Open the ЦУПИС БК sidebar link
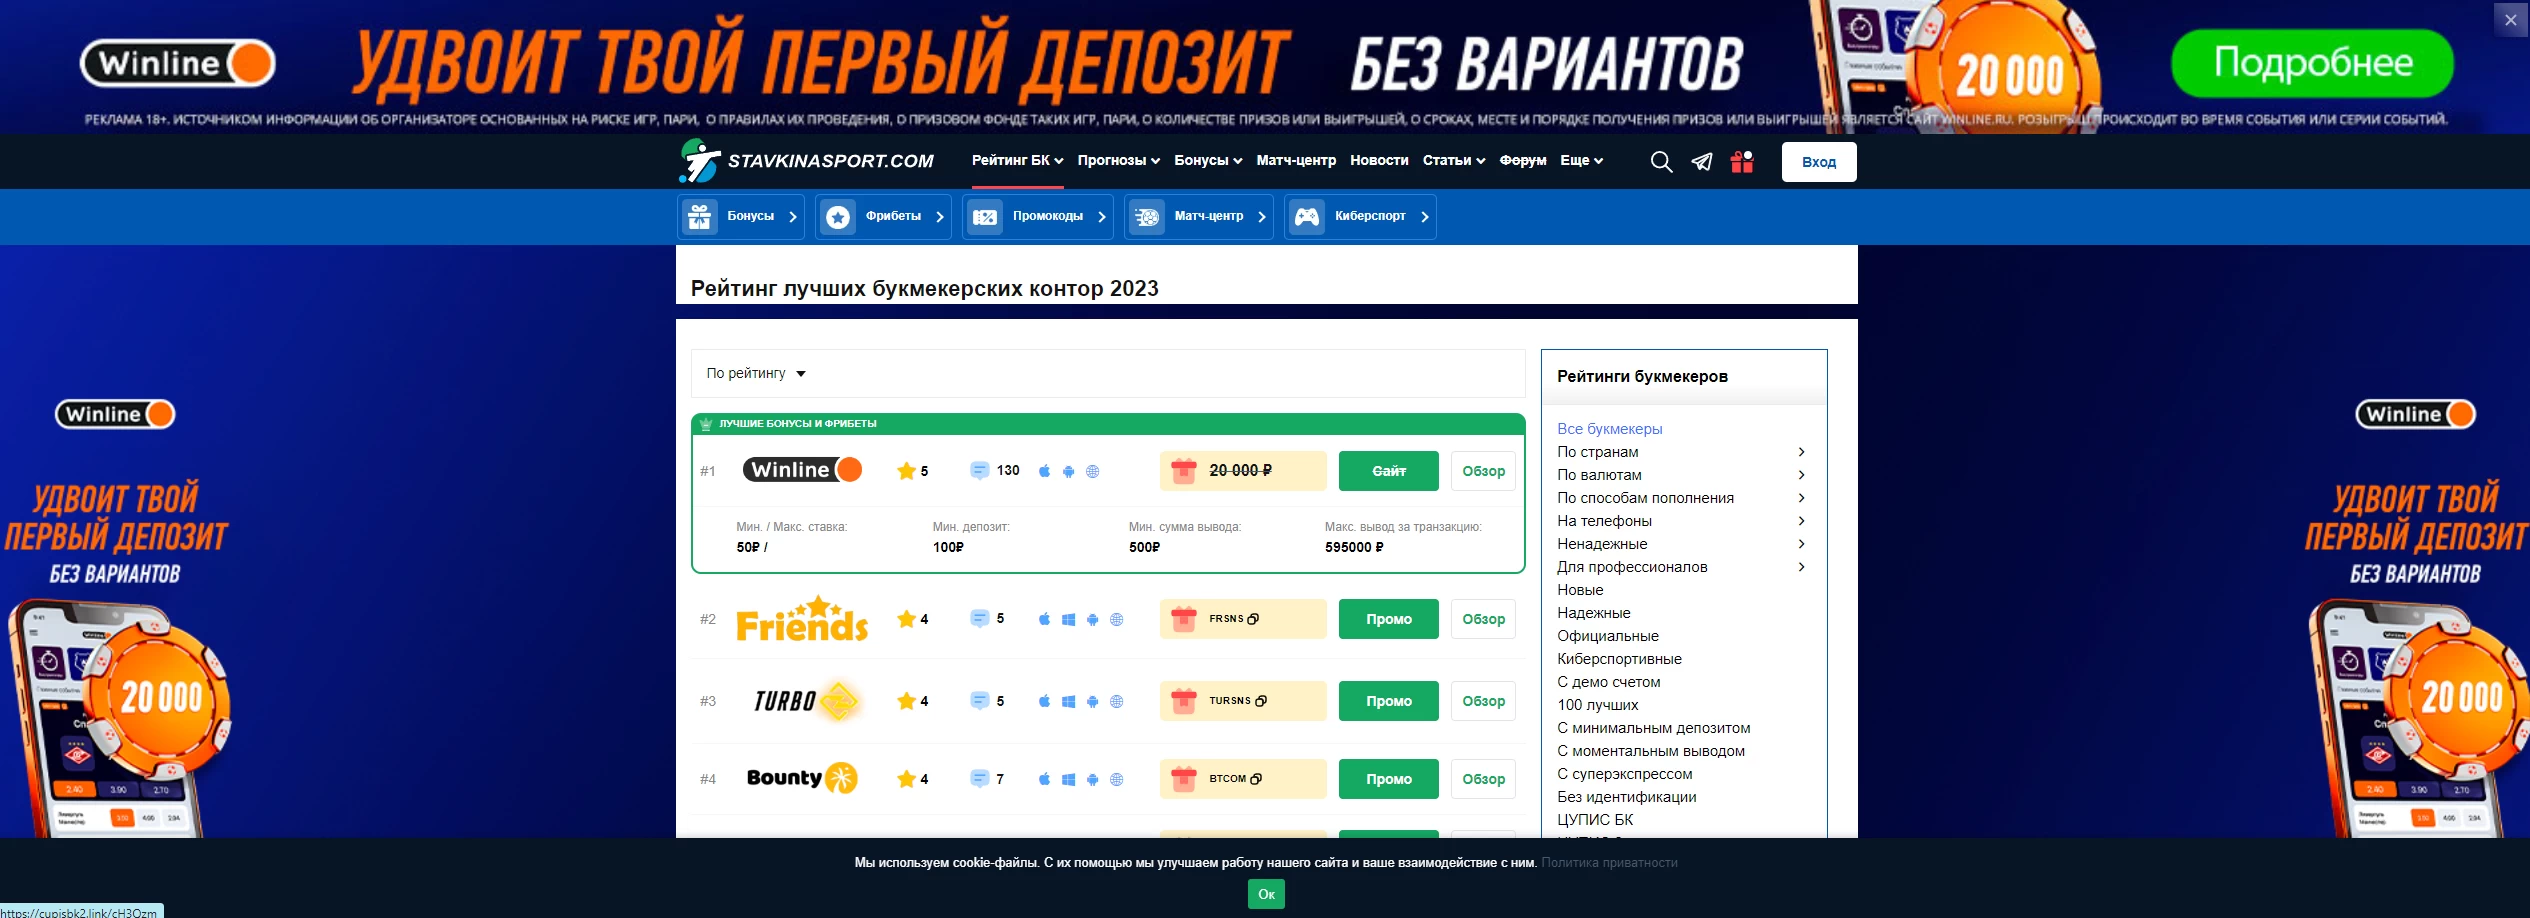The height and width of the screenshot is (918, 2530). [x=1594, y=820]
